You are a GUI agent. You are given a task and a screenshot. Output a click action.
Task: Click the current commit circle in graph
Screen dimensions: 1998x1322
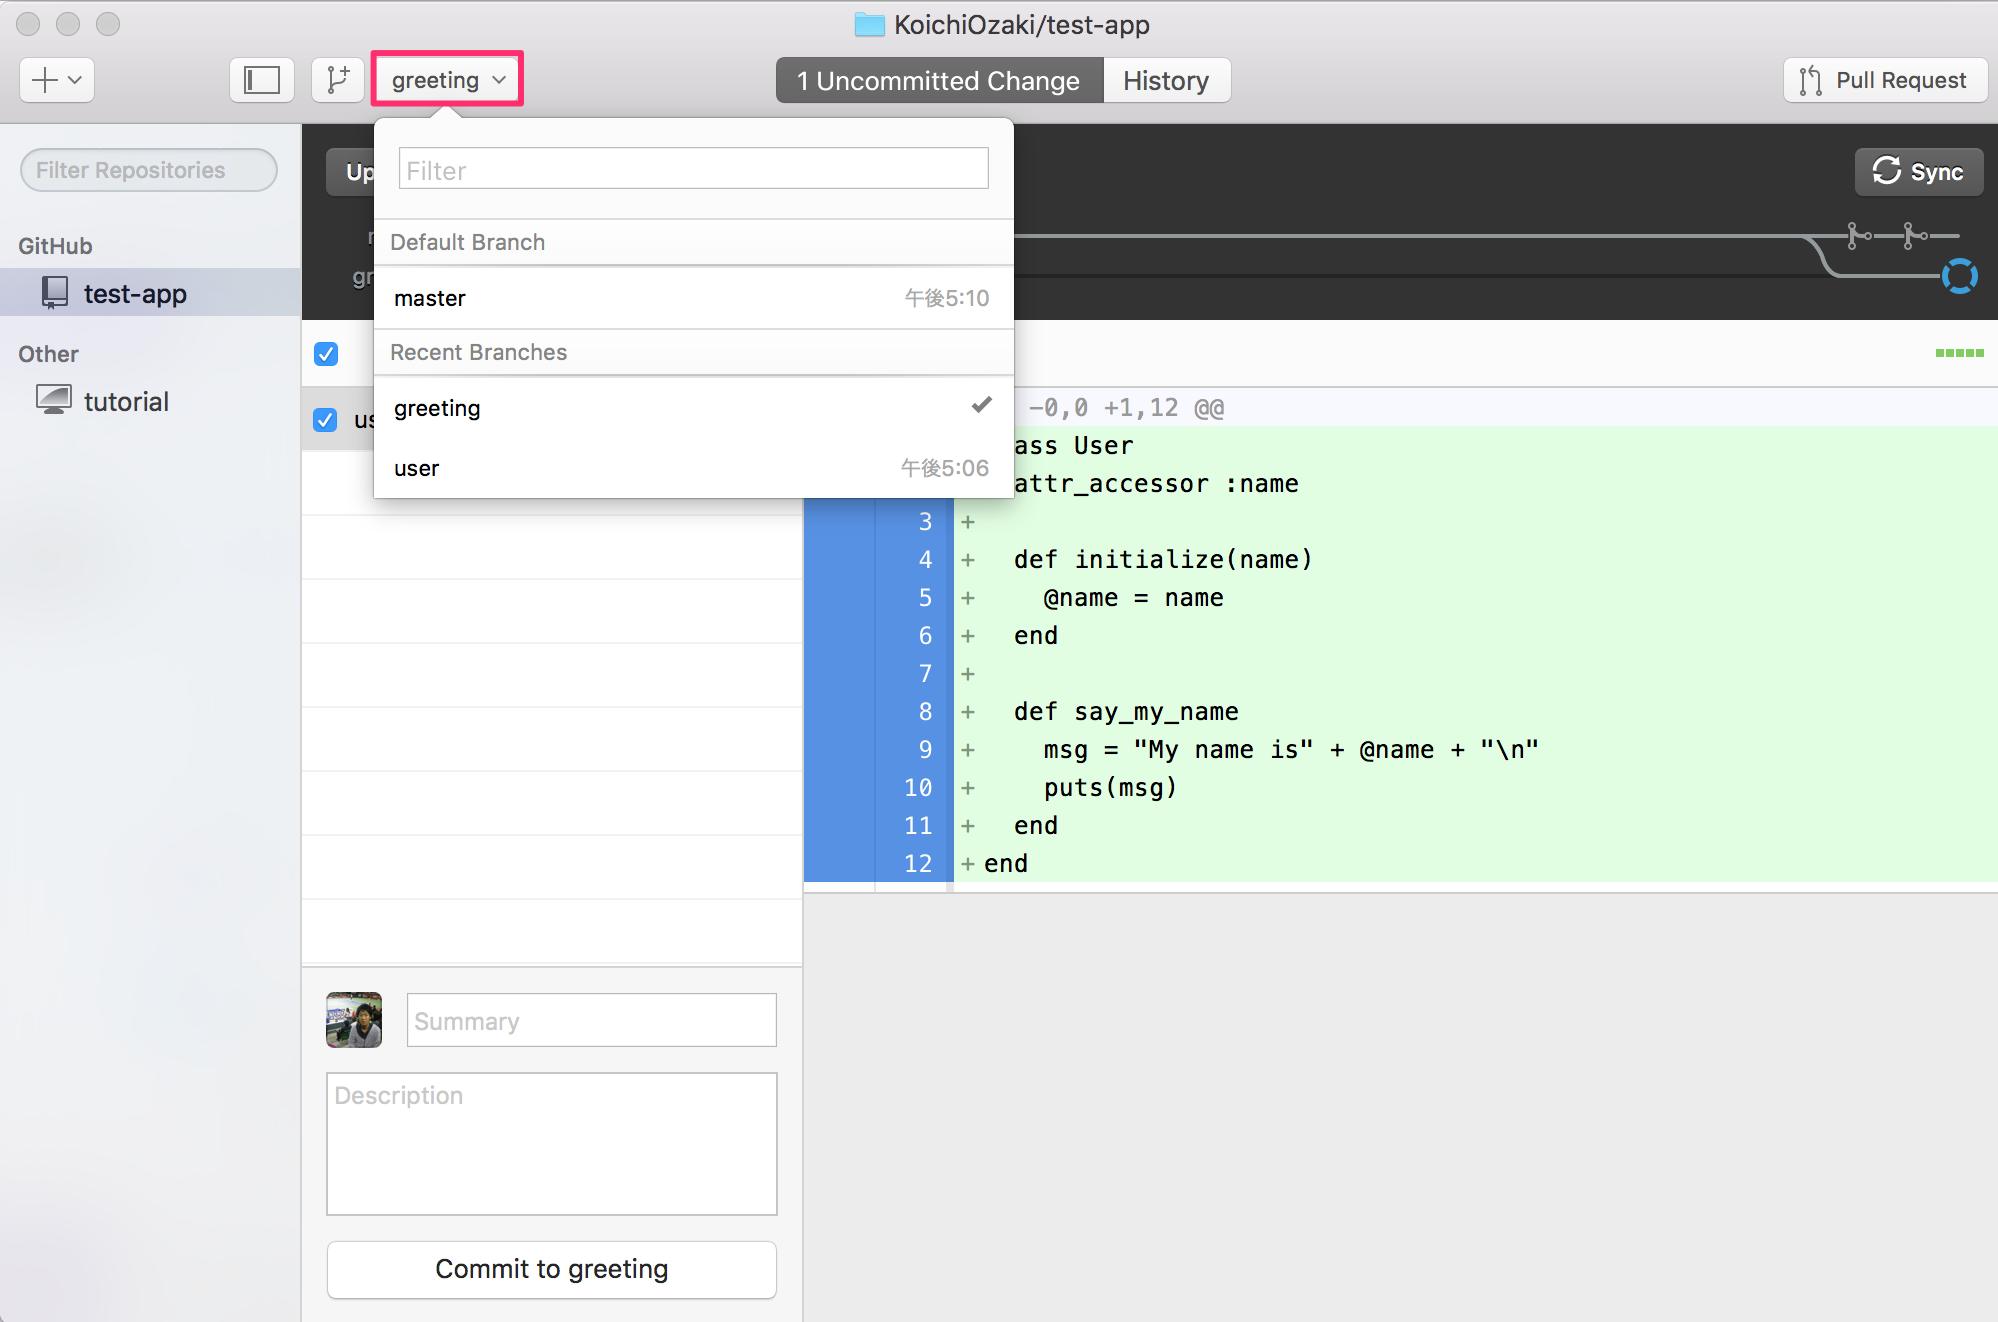(x=1960, y=276)
